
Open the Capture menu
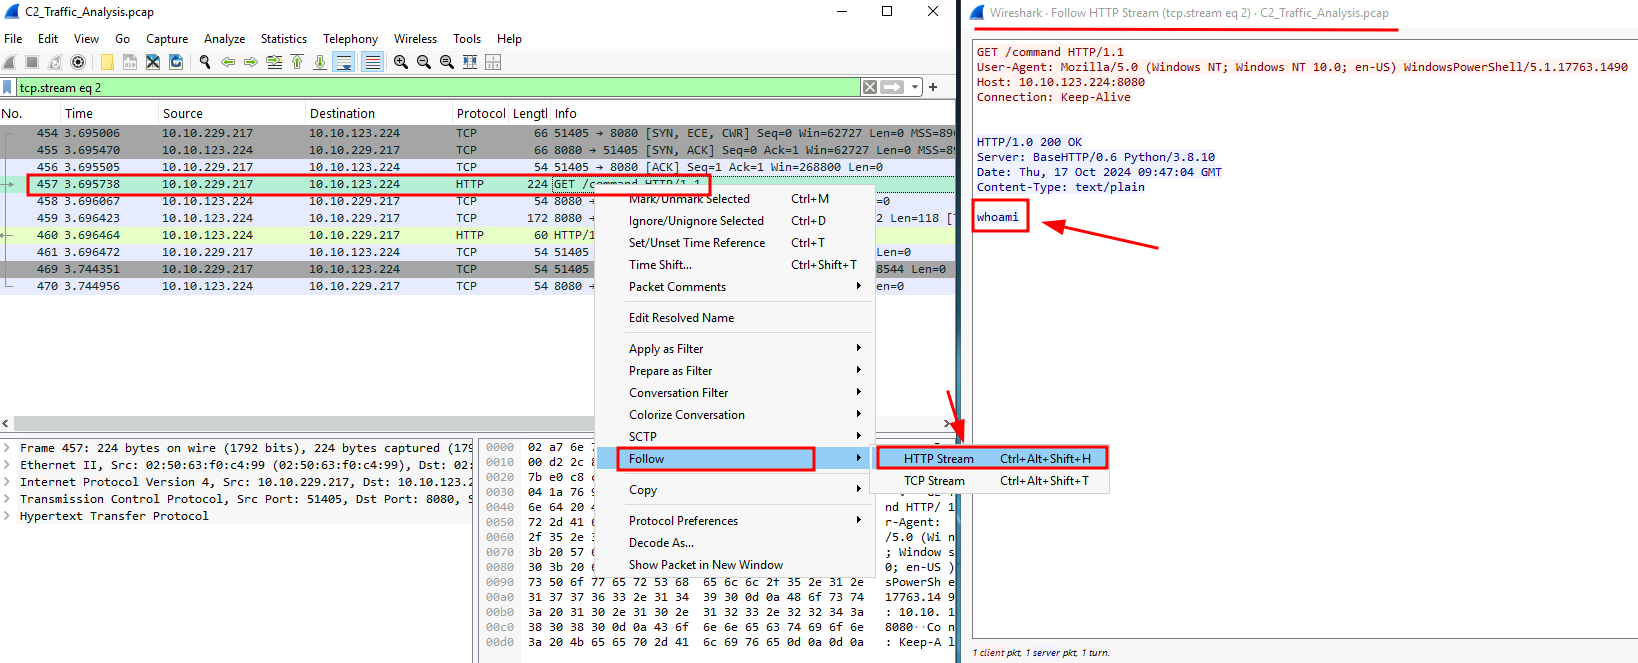(167, 38)
